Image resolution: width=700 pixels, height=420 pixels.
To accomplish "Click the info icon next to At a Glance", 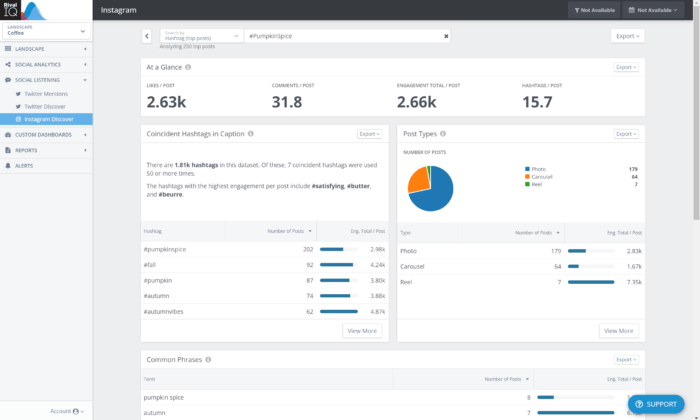I will coord(188,67).
